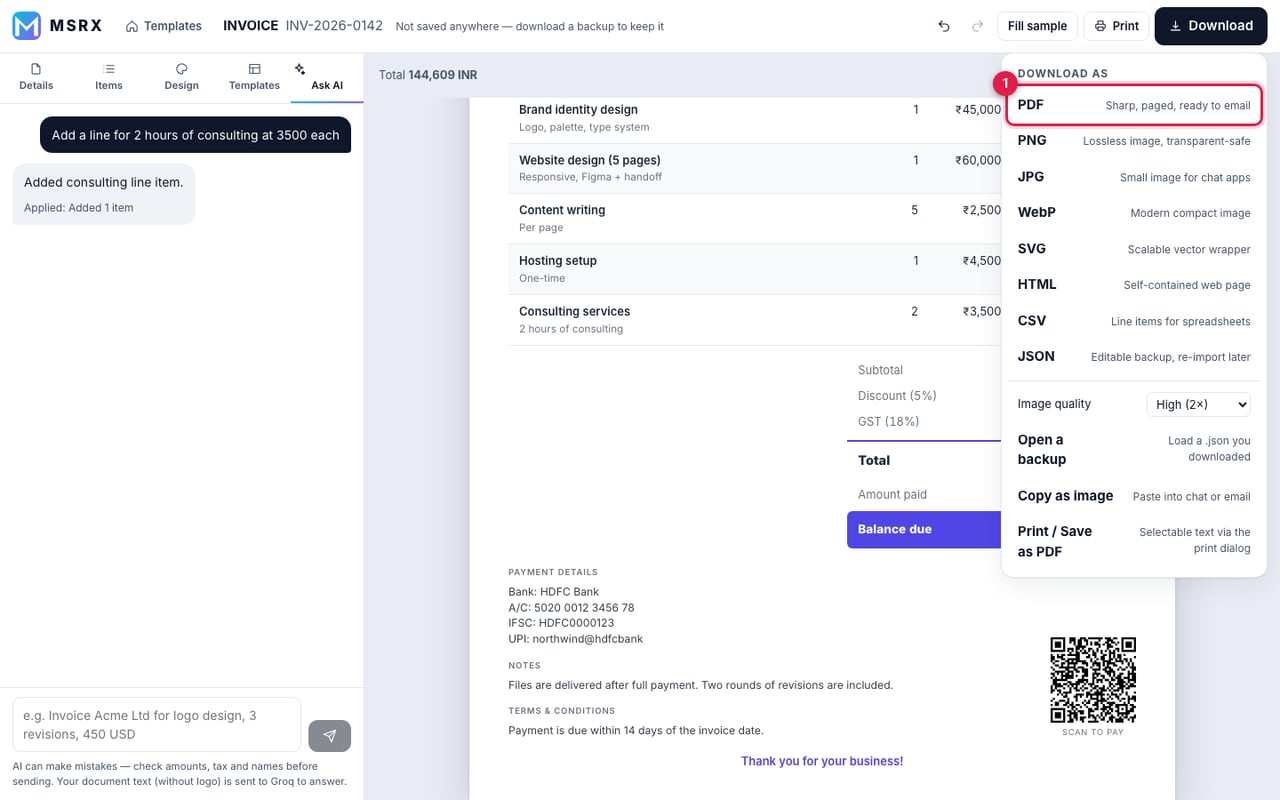Choose Copy as image option
This screenshot has height=800, width=1280.
tap(1134, 496)
